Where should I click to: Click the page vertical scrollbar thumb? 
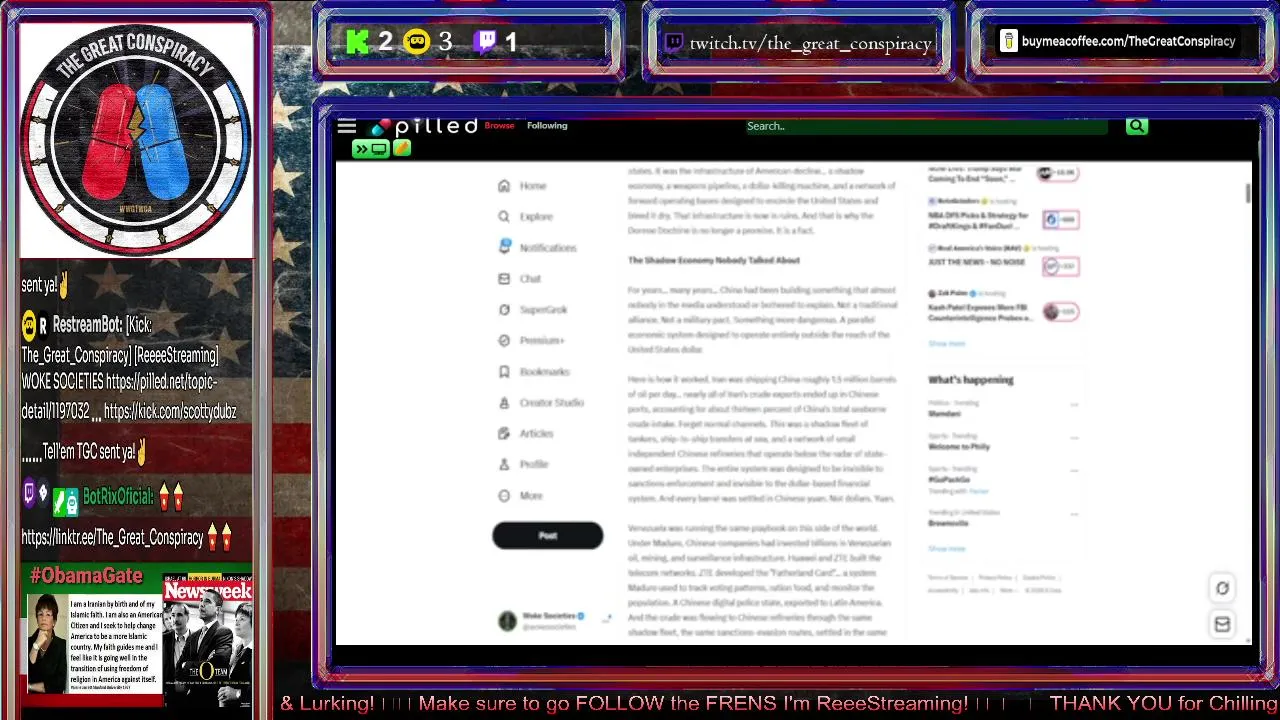point(1249,192)
